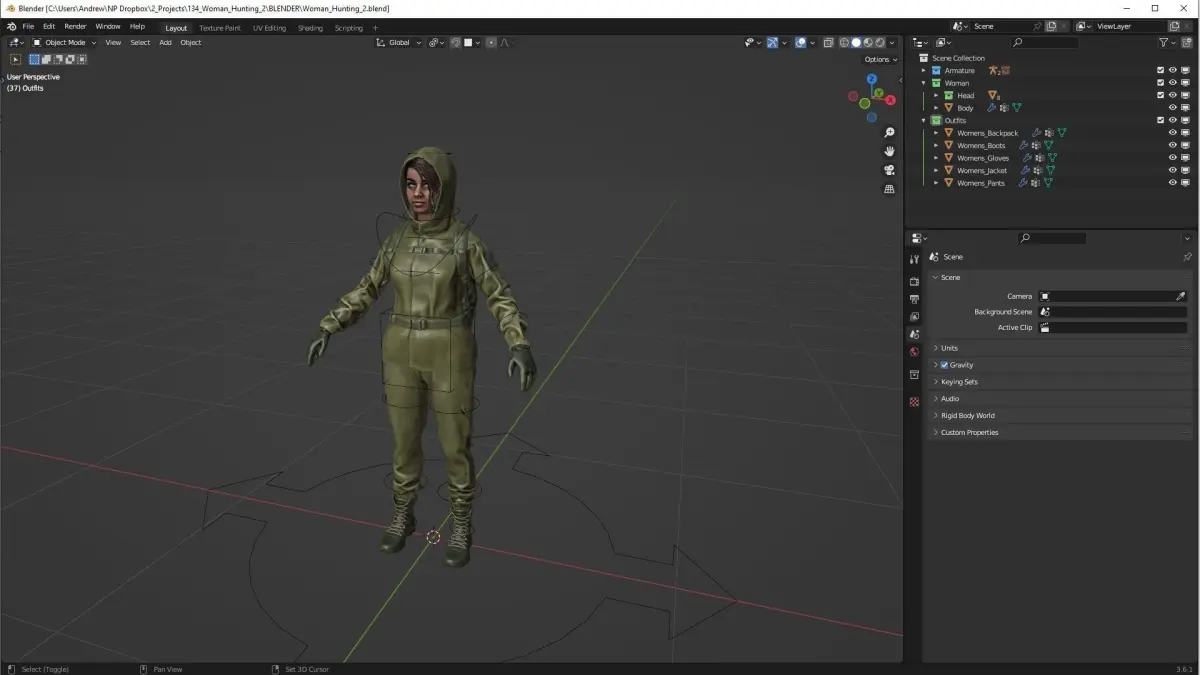
Task: Click the outliner search field
Action: pyautogui.click(x=1045, y=43)
